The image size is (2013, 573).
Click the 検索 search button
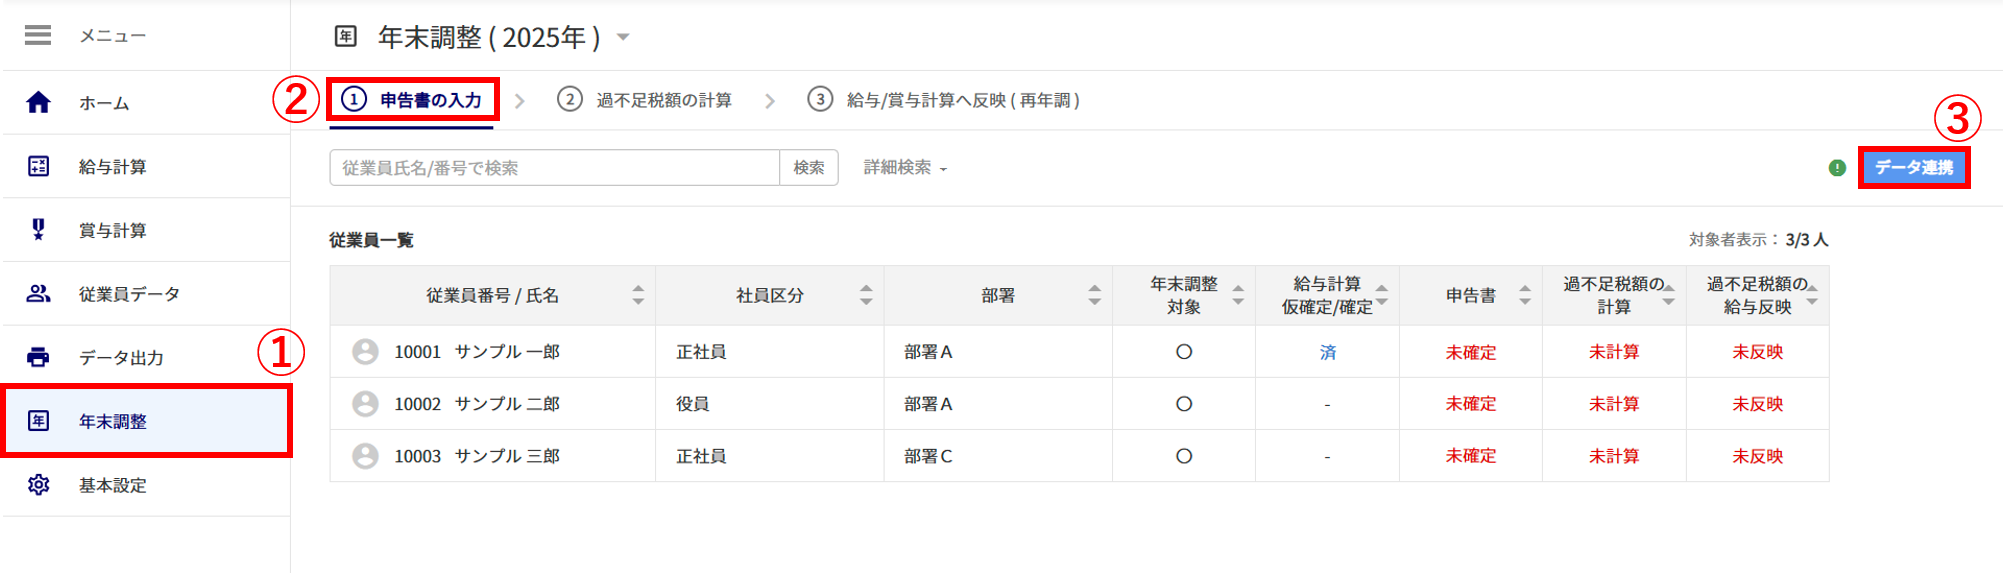(x=808, y=168)
